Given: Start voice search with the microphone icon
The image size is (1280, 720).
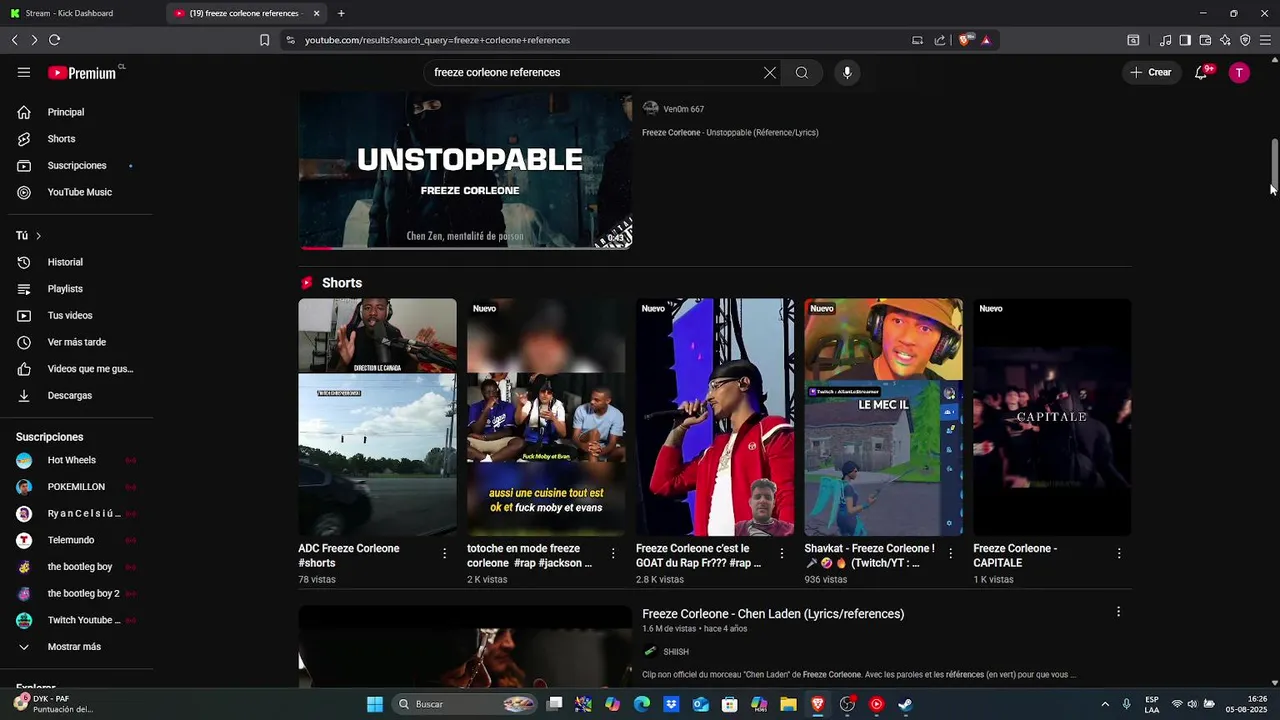Looking at the screenshot, I should click(847, 72).
